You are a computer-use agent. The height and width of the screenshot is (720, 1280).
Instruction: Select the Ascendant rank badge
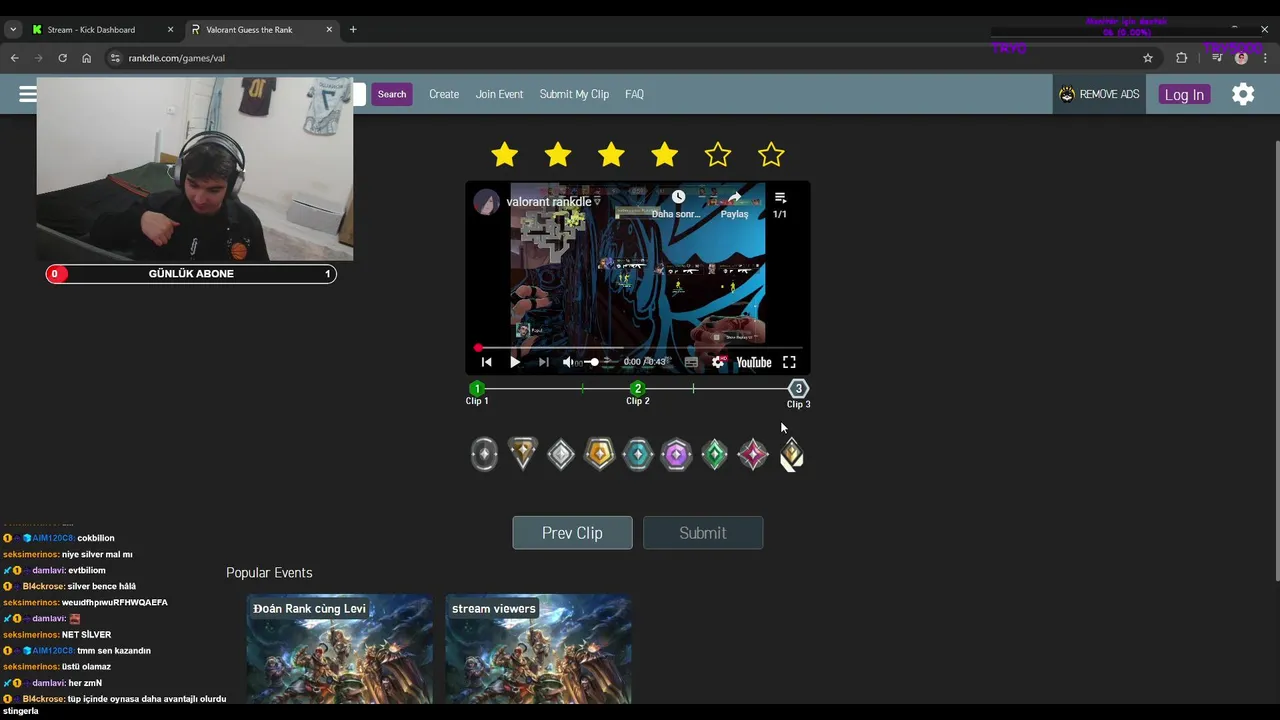[x=714, y=455]
